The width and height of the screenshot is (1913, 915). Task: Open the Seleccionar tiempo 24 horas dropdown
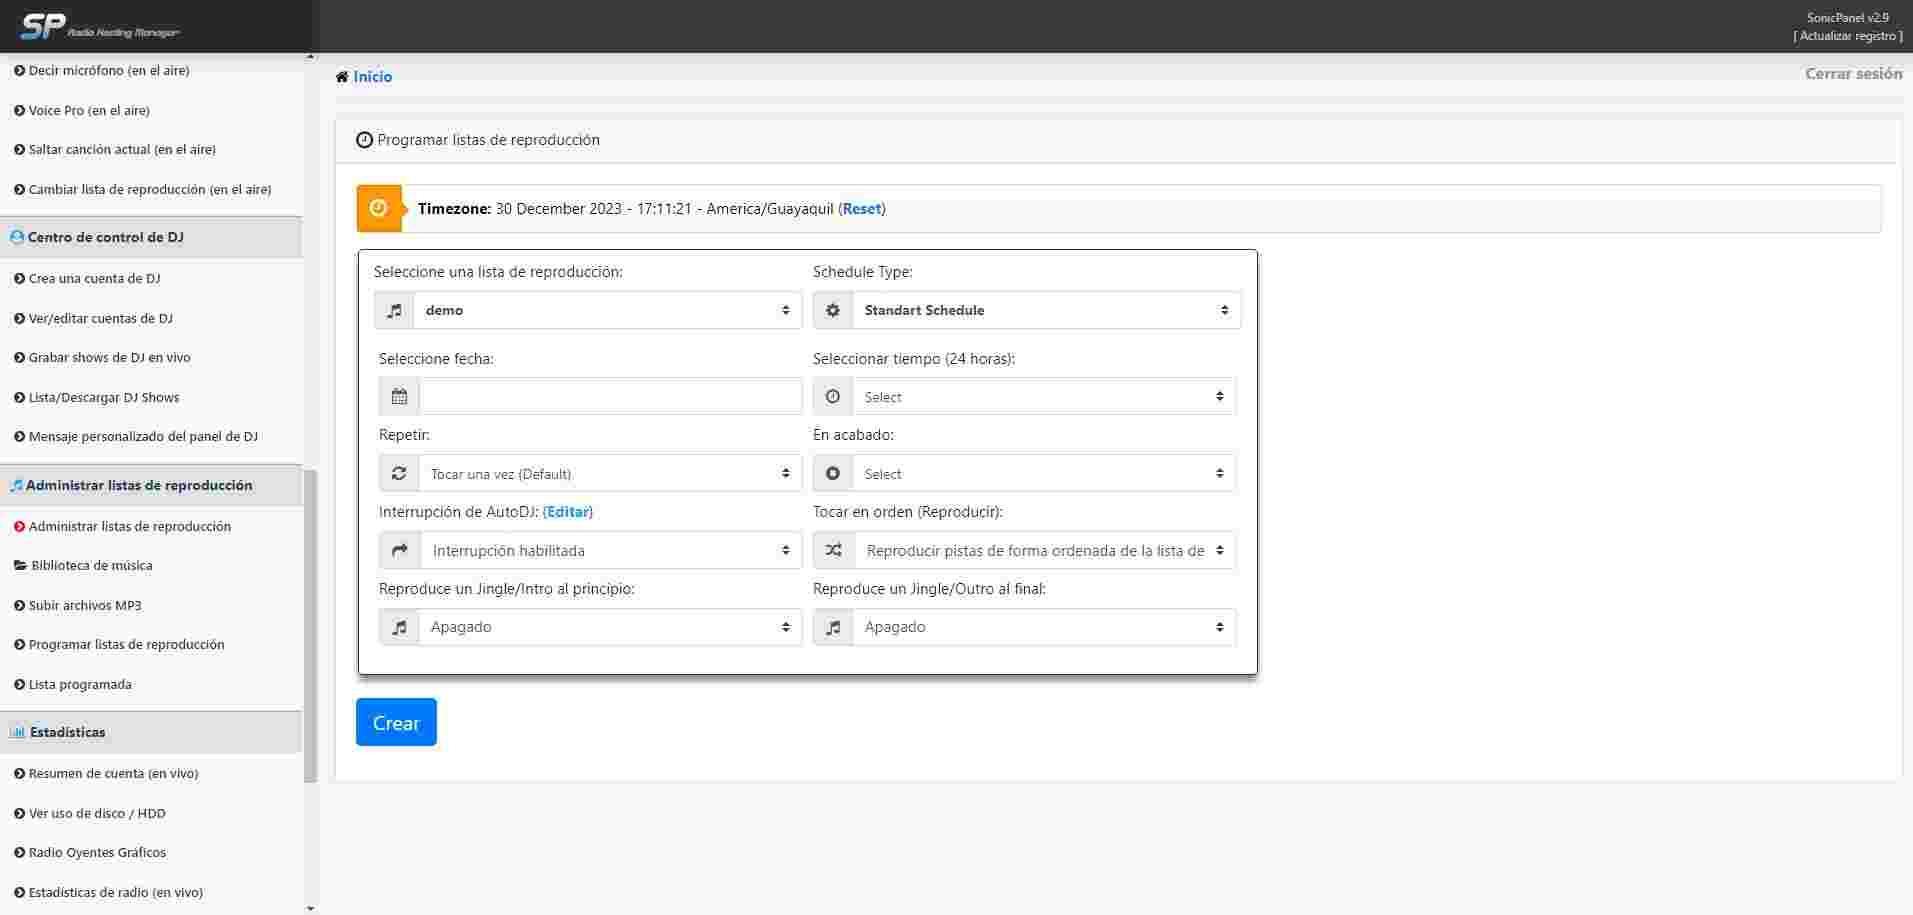1043,397
